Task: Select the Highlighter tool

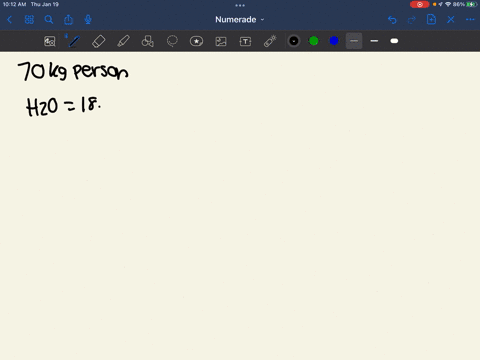Action: tap(123, 41)
